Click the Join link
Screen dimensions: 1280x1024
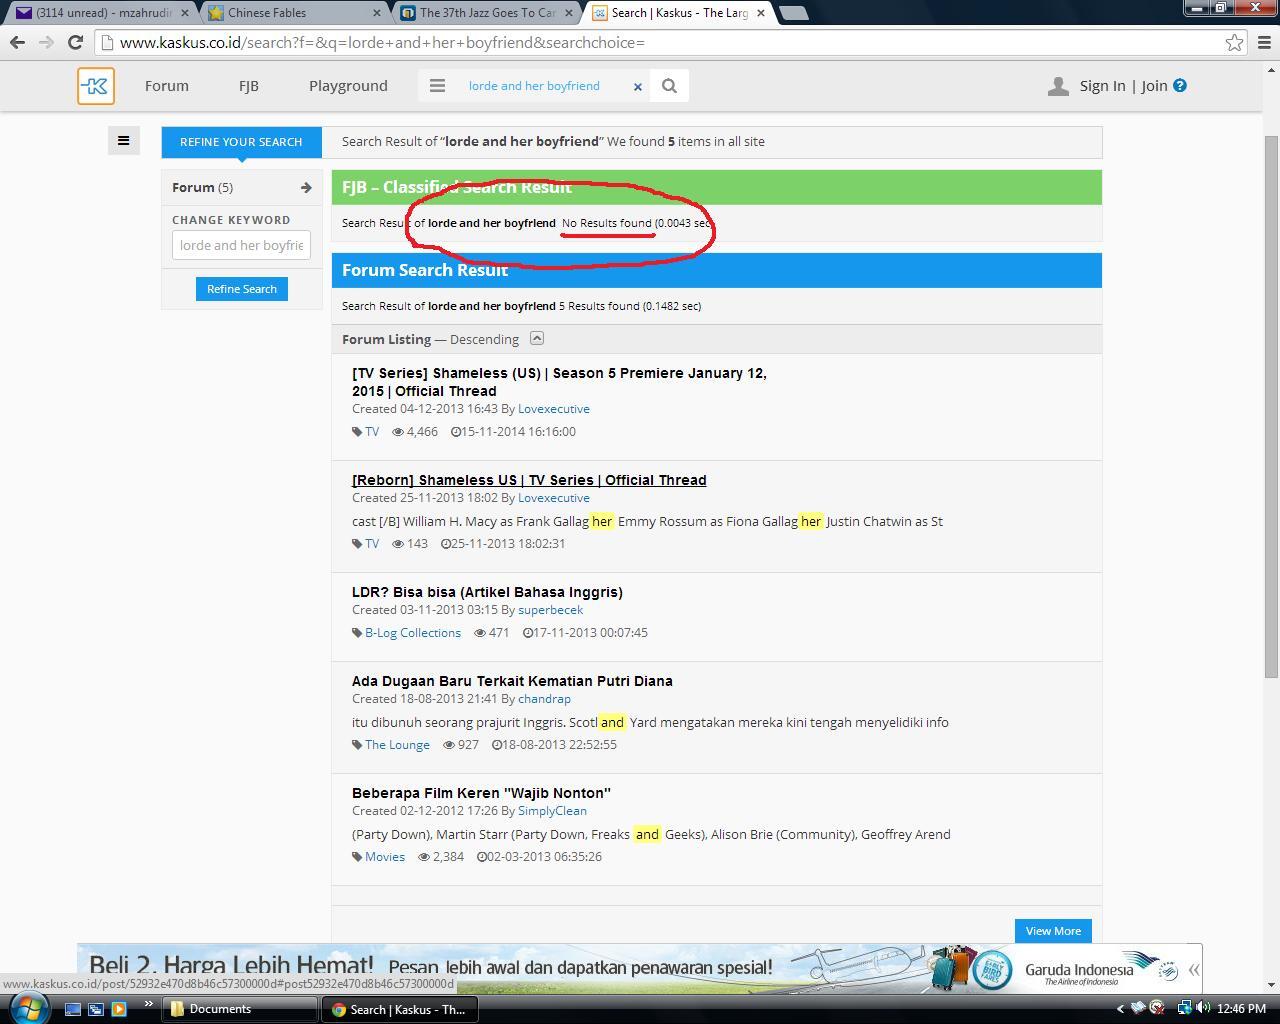point(1154,86)
